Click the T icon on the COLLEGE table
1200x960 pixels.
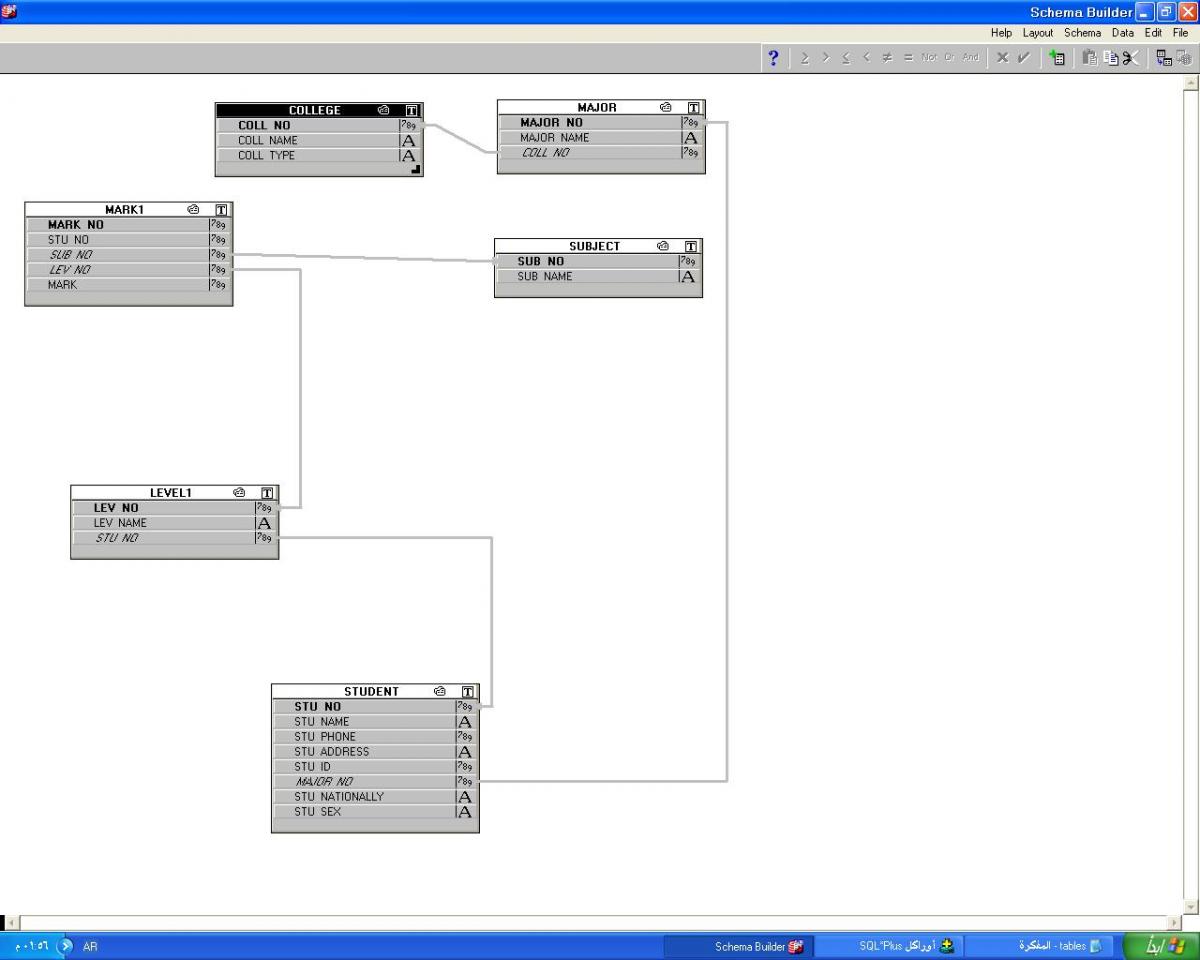point(412,110)
